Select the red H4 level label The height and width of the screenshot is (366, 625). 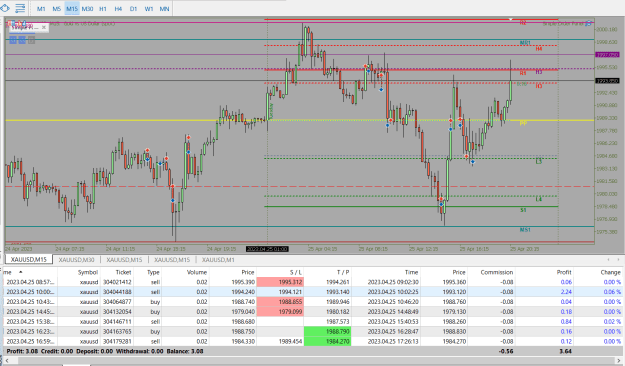pos(539,49)
